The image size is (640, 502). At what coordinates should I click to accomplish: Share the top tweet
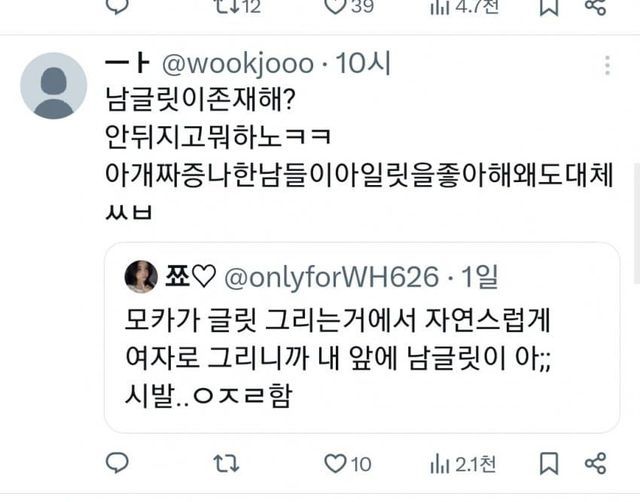pos(596,7)
